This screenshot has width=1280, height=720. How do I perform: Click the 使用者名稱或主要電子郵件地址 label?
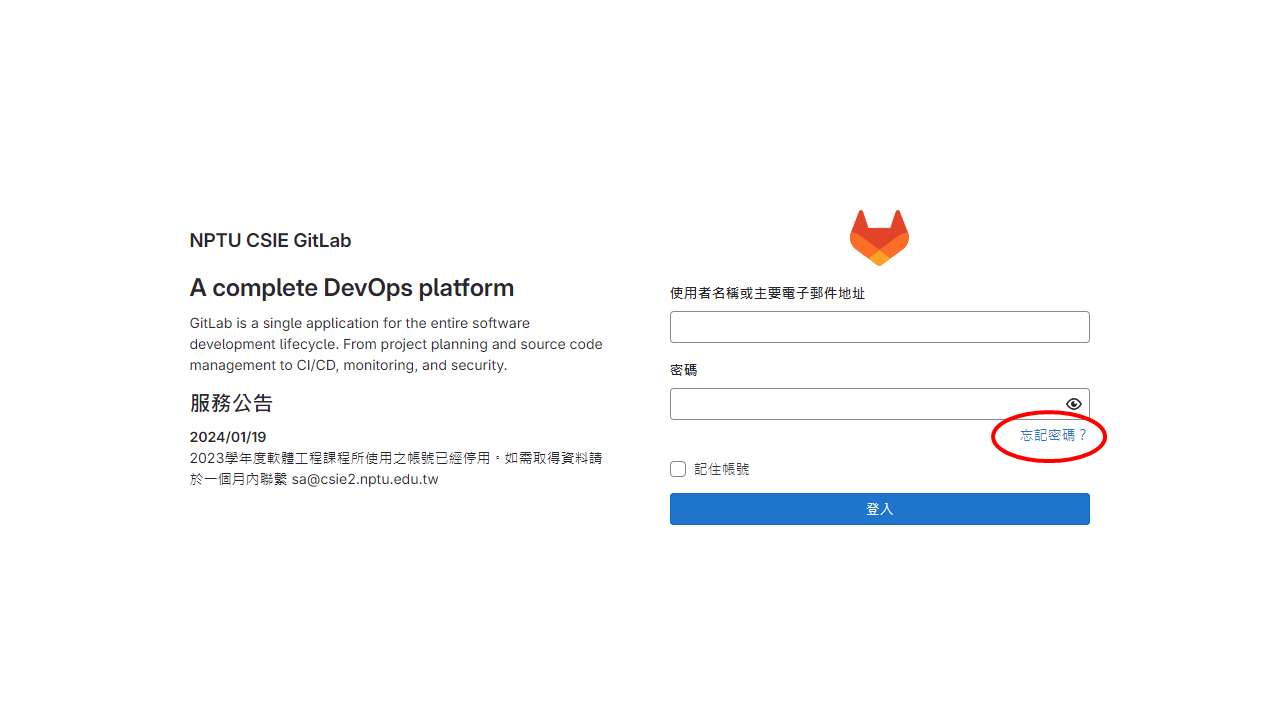pyautogui.click(x=767, y=293)
